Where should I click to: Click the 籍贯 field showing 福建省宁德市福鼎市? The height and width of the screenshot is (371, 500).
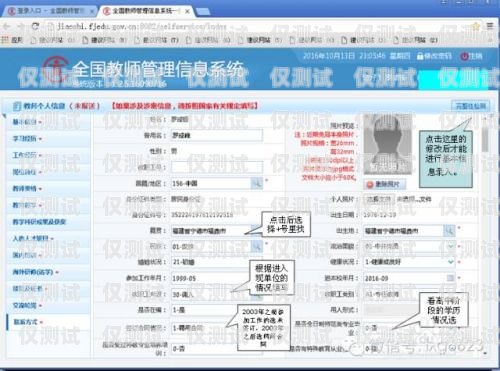[211, 230]
